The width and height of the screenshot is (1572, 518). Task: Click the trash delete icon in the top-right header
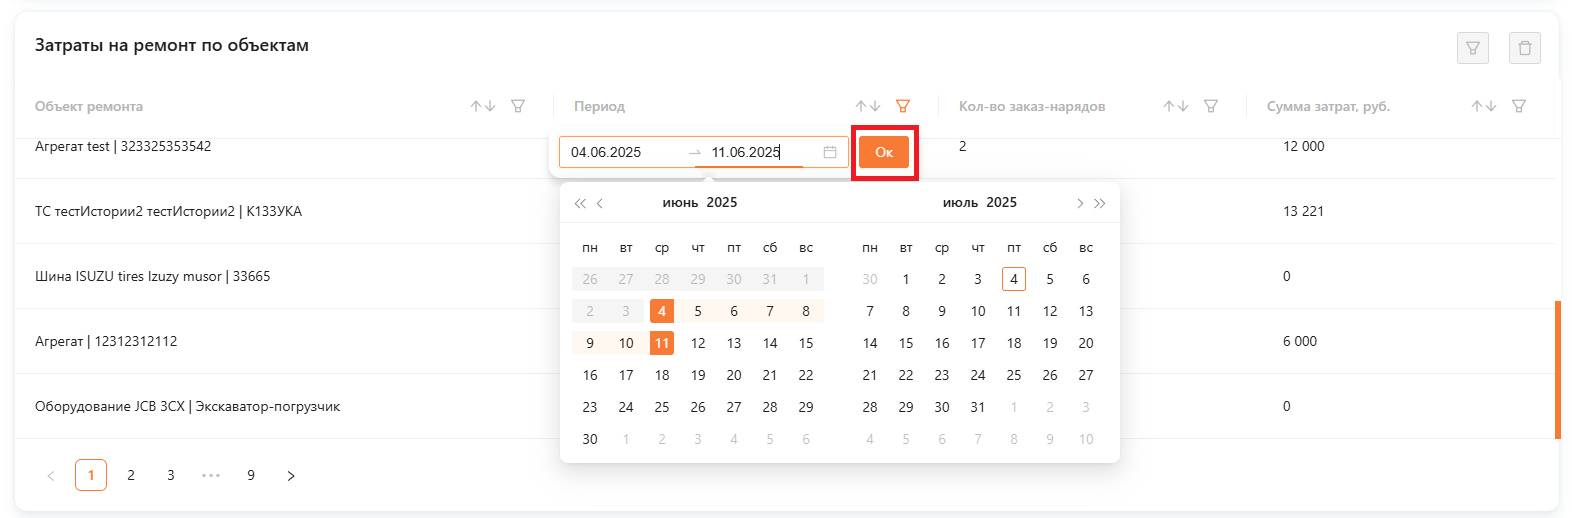pyautogui.click(x=1525, y=48)
